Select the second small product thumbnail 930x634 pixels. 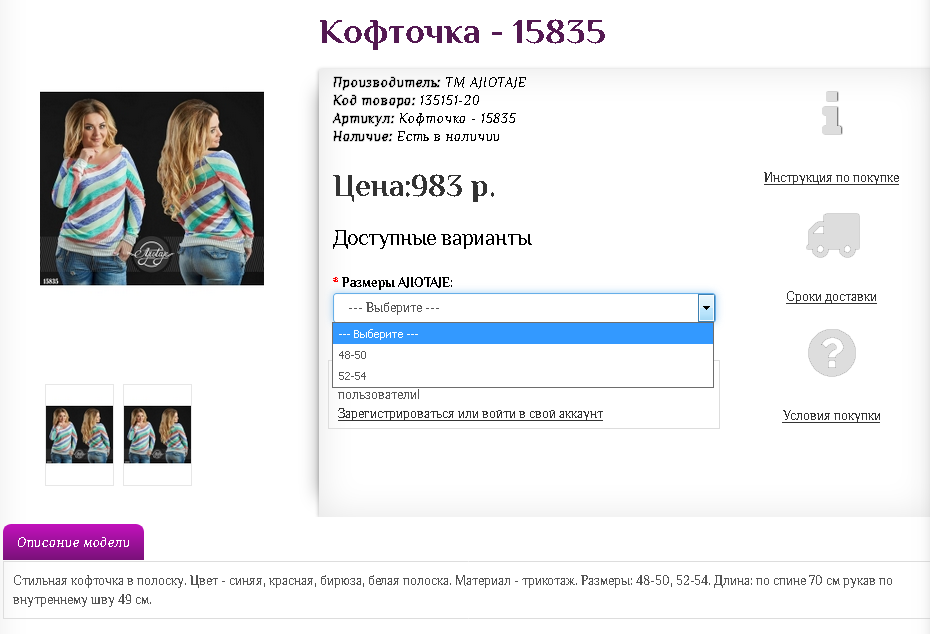pos(157,435)
